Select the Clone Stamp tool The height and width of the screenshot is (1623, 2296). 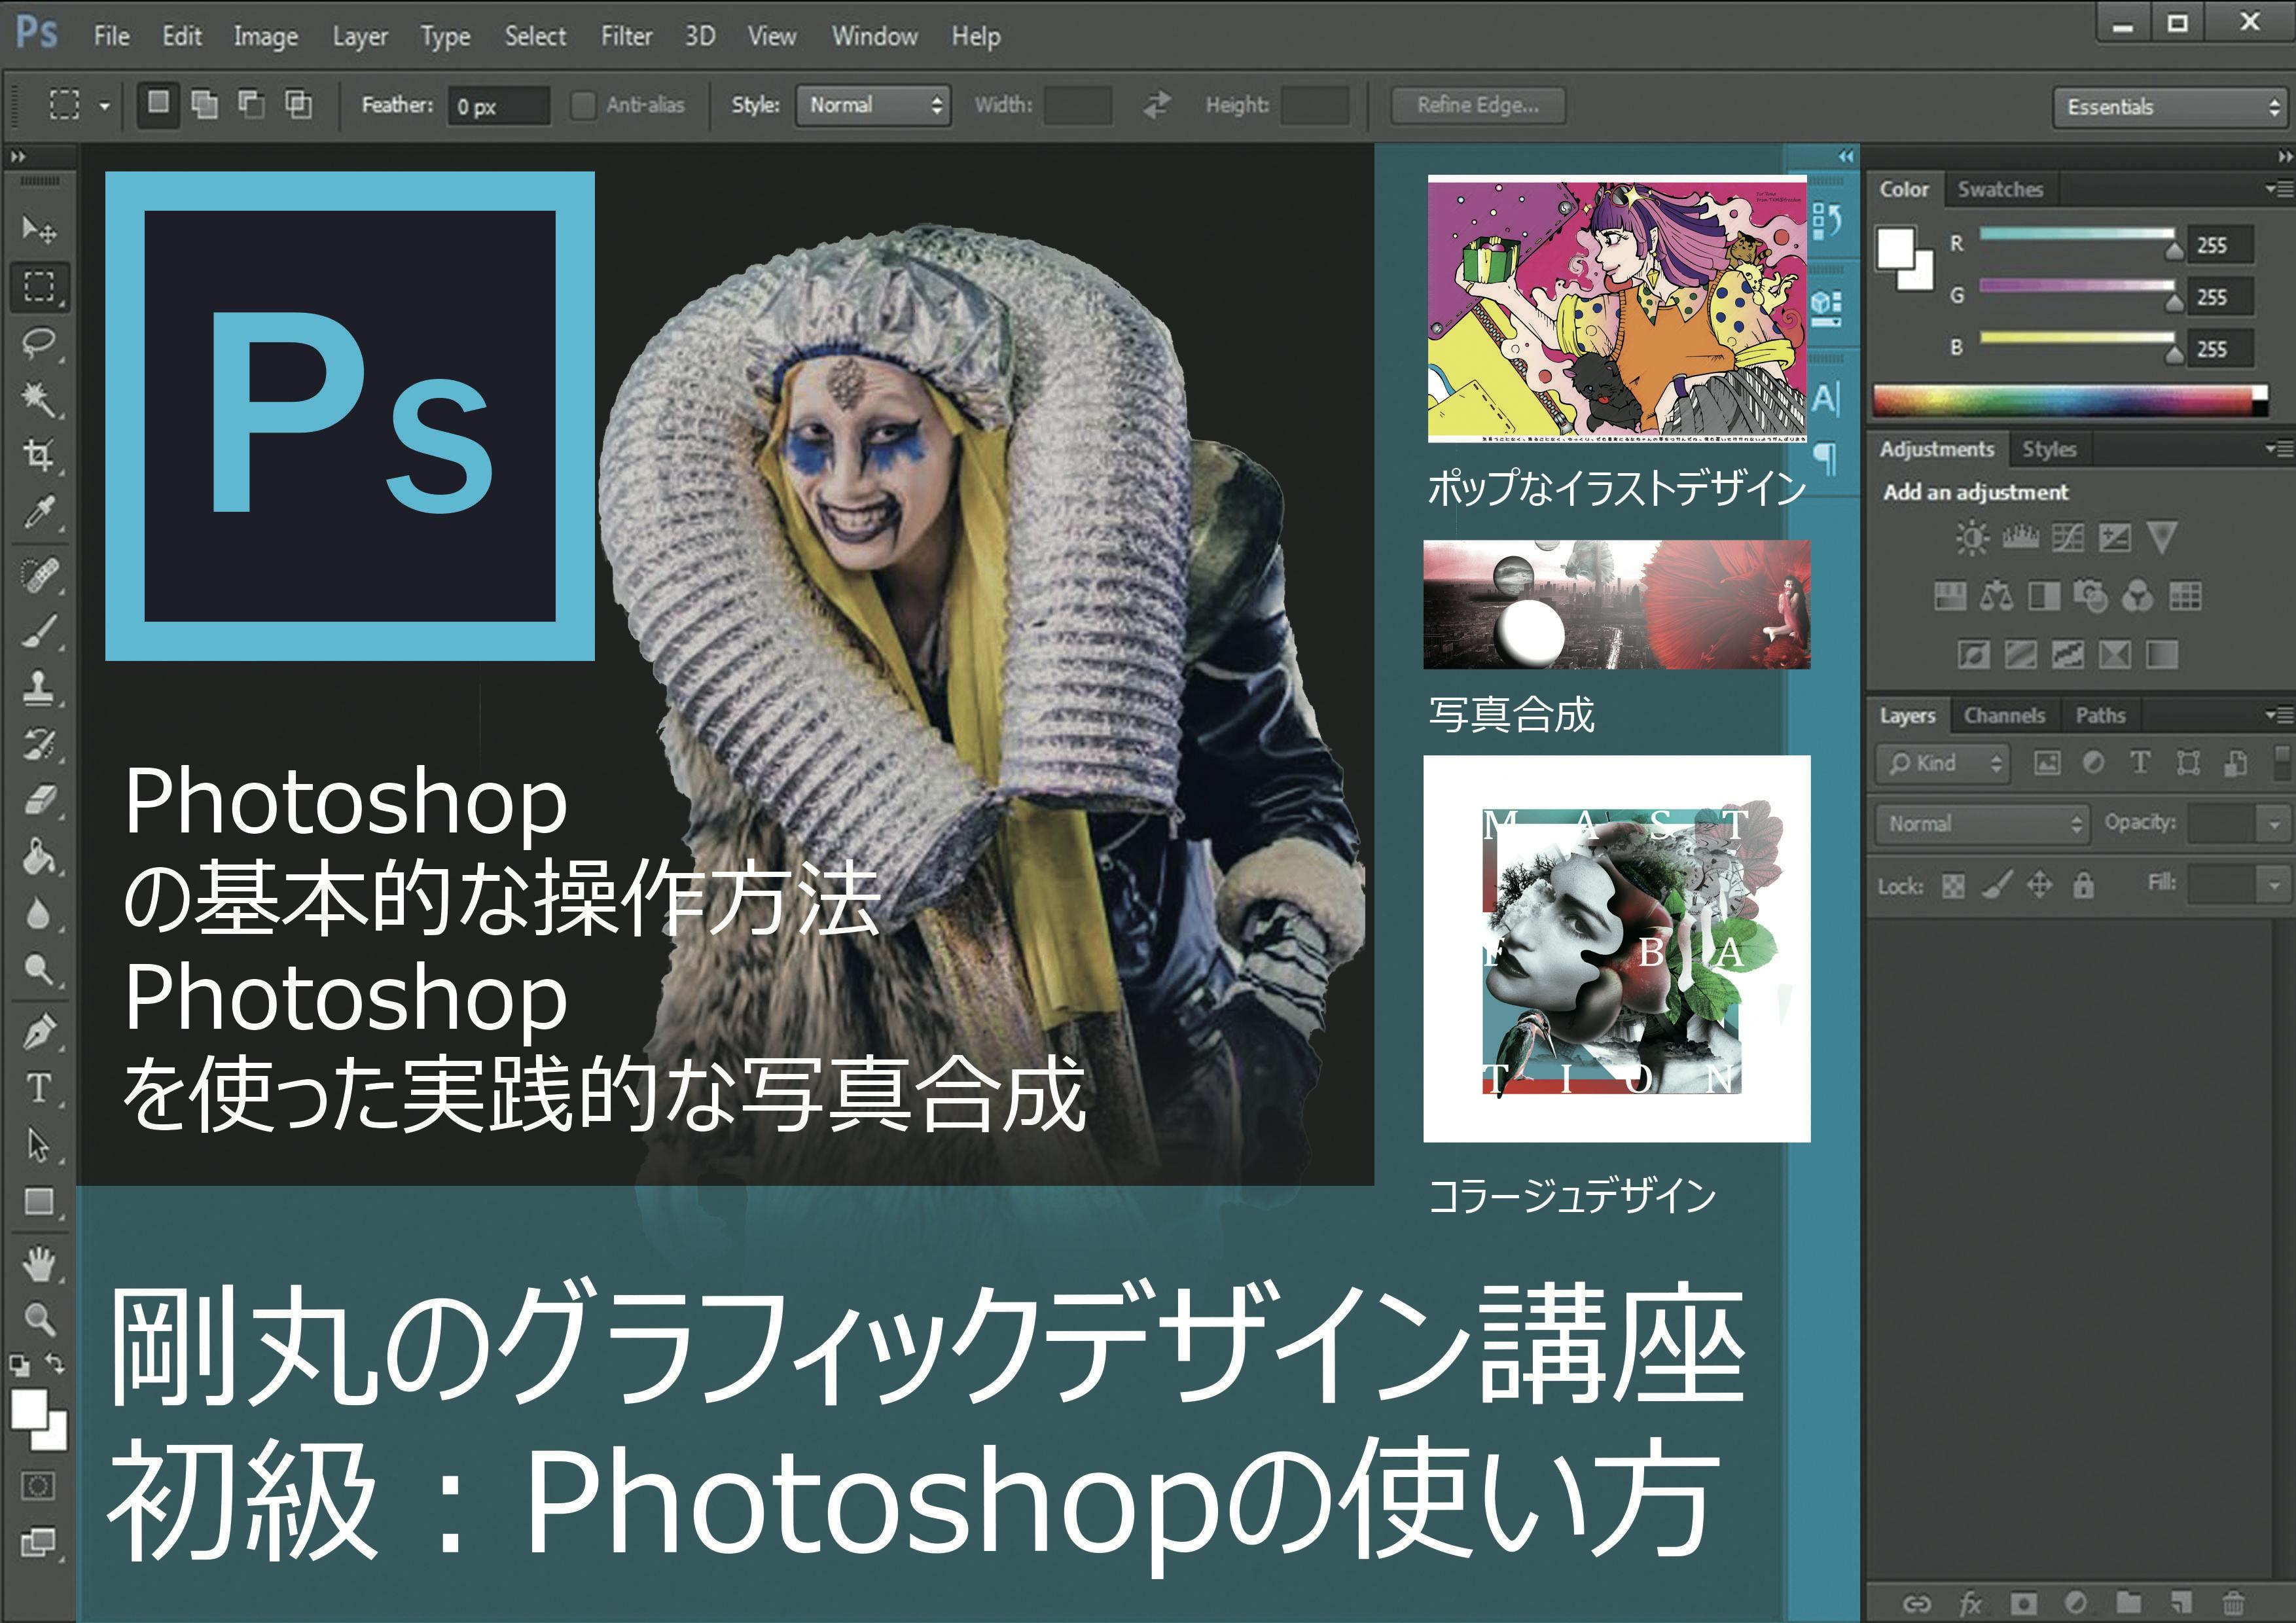point(39,687)
